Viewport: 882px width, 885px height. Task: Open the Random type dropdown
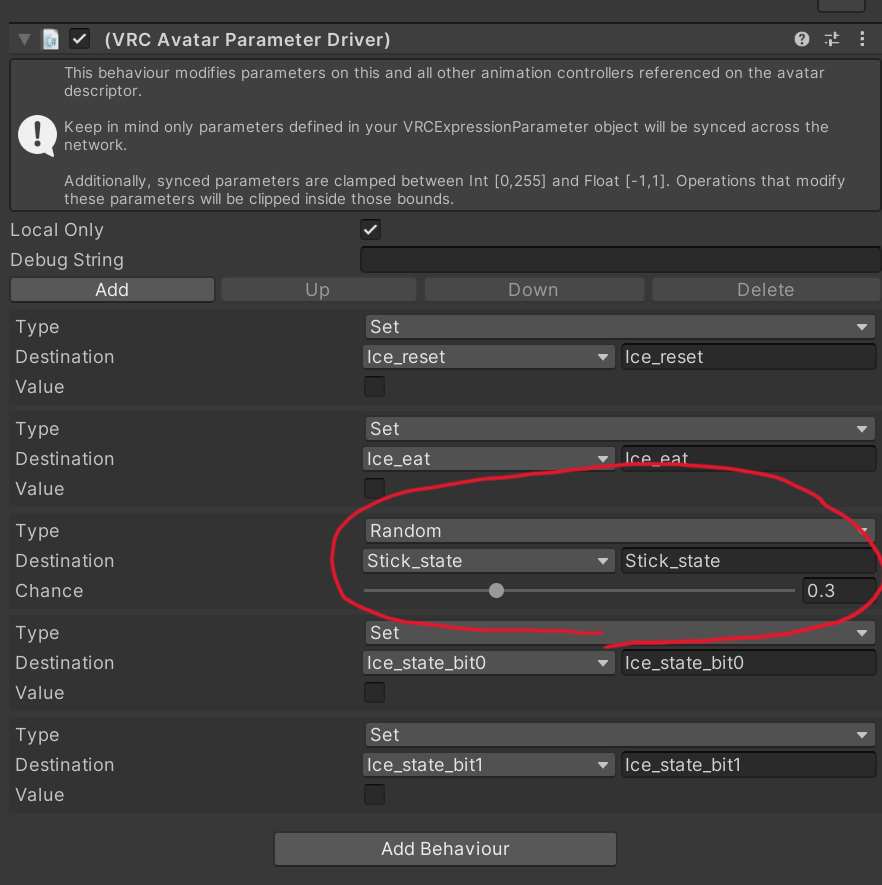620,531
